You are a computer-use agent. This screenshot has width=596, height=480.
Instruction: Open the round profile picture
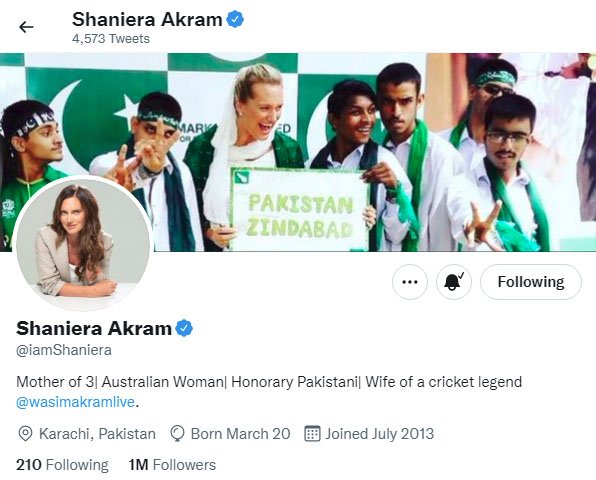pyautogui.click(x=83, y=243)
